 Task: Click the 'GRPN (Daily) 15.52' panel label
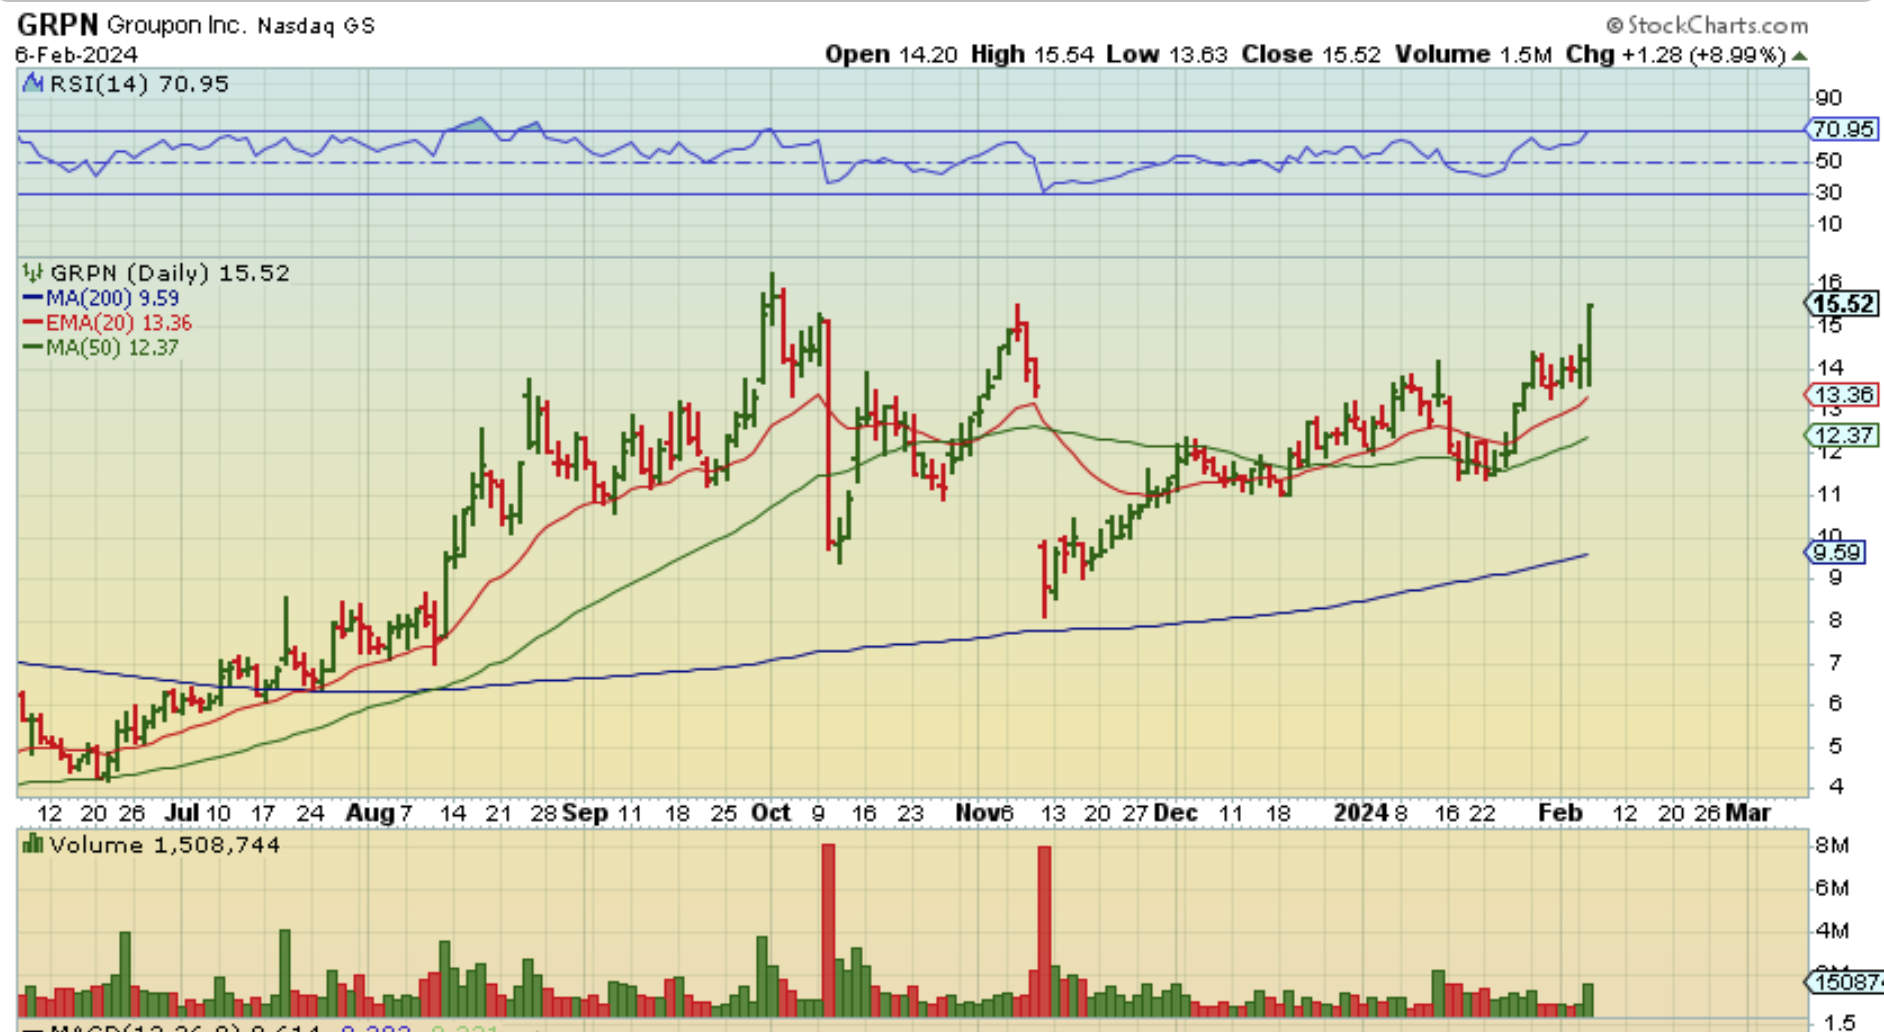pos(170,273)
